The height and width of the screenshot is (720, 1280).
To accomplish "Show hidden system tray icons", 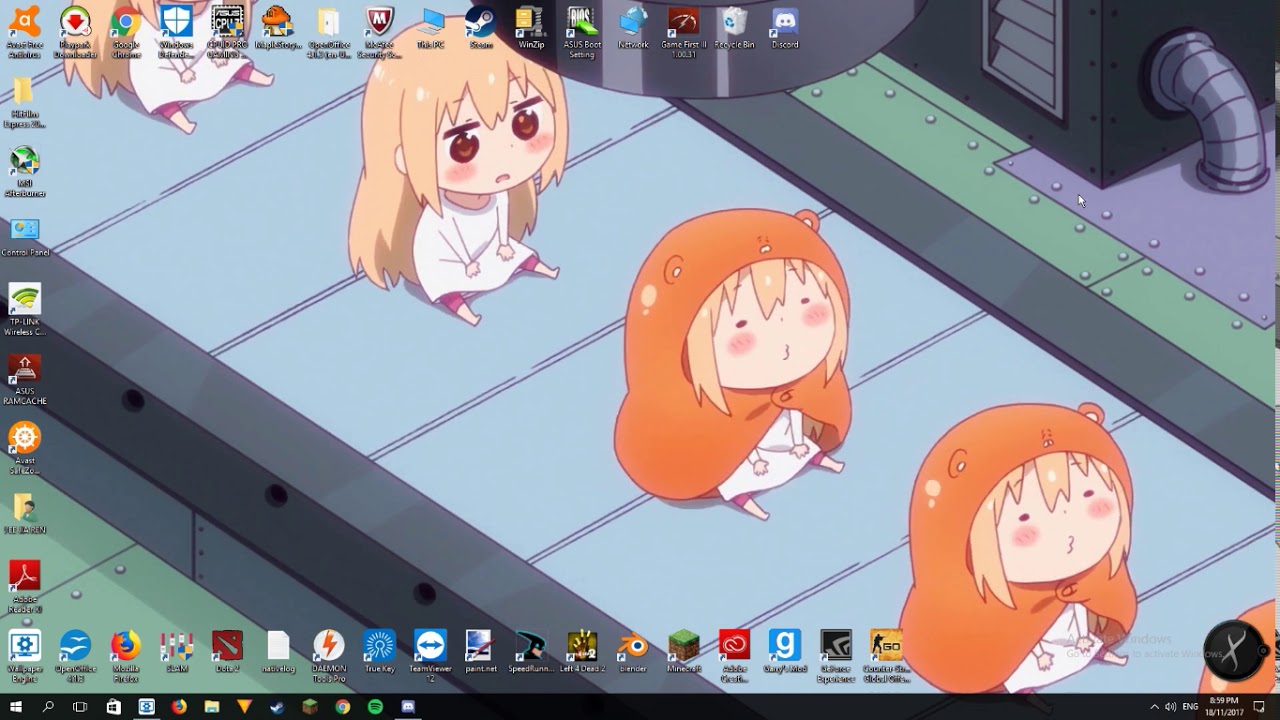I will [1154, 706].
